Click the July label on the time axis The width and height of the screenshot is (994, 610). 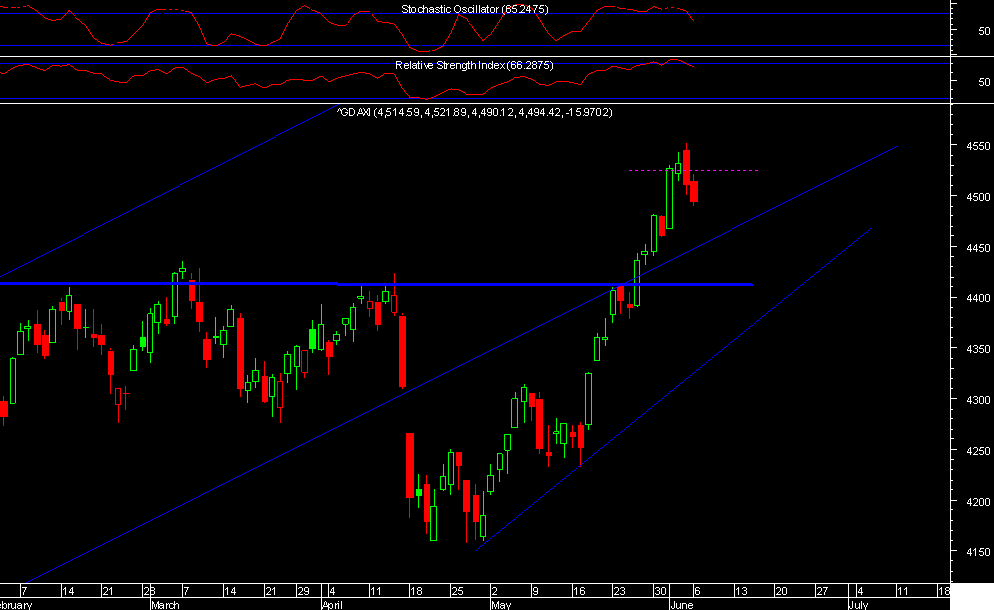pyautogui.click(x=861, y=604)
